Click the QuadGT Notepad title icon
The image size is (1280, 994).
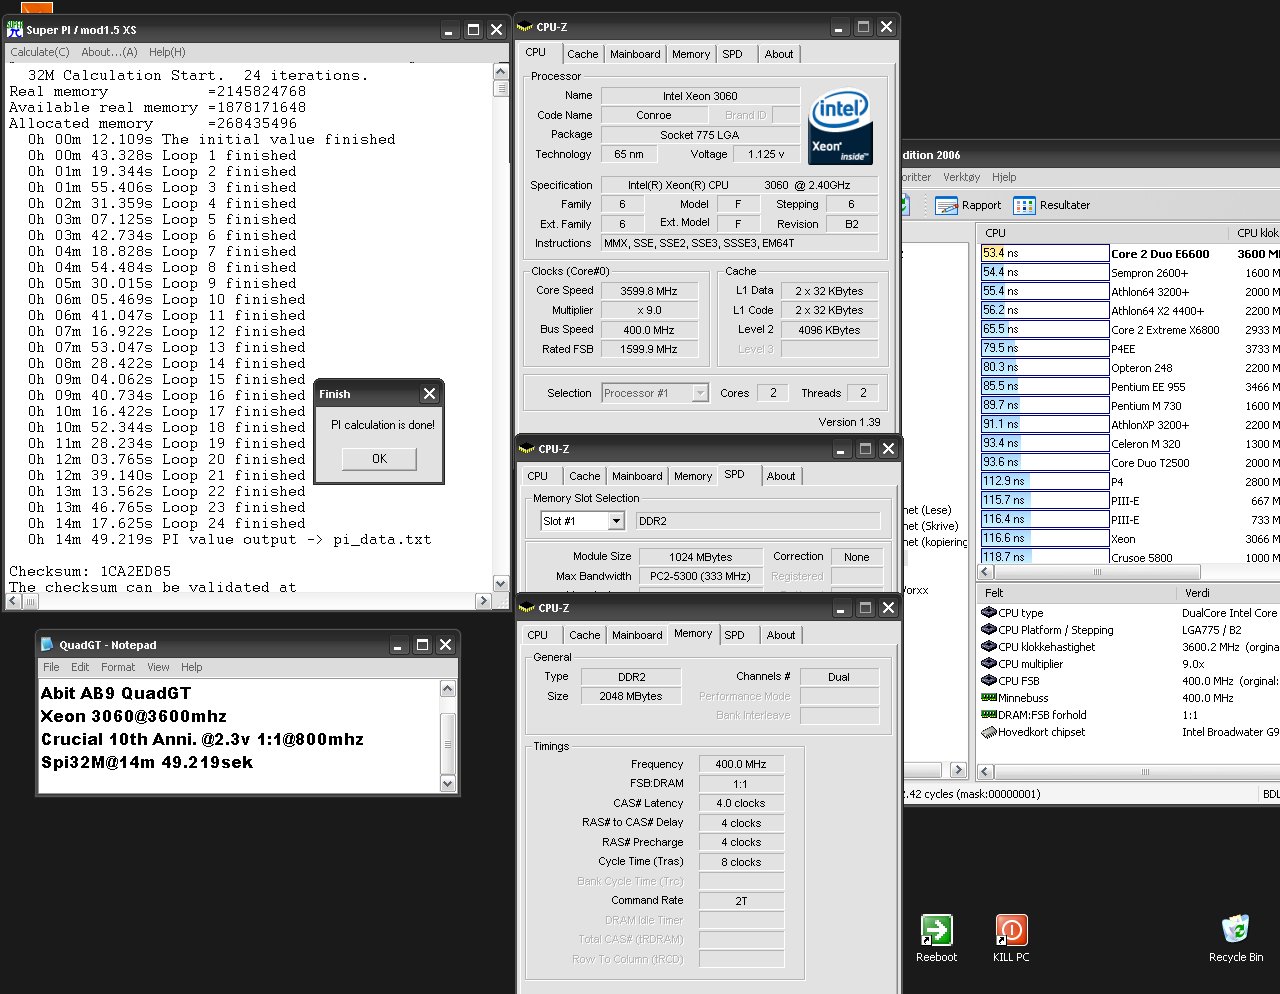[47, 645]
